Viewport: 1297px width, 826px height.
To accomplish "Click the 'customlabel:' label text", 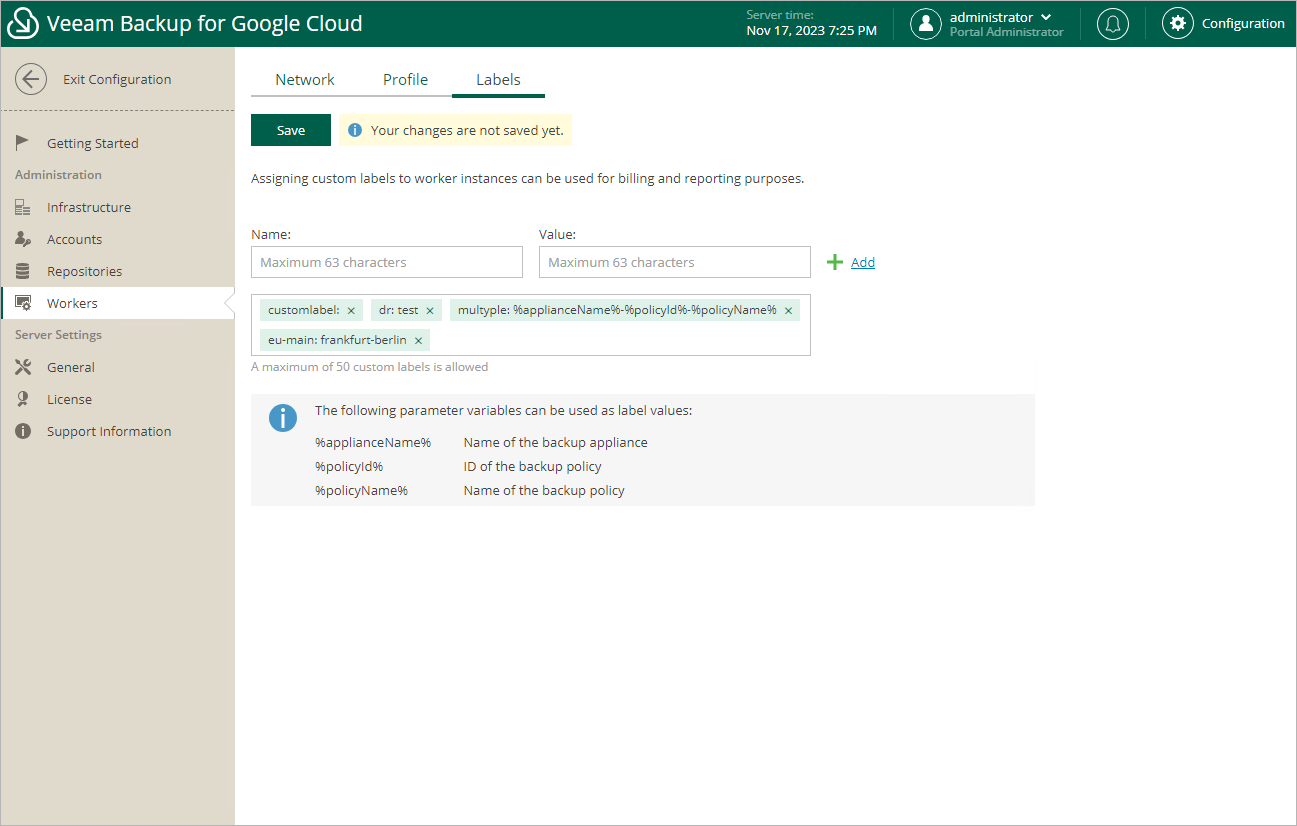I will point(304,311).
